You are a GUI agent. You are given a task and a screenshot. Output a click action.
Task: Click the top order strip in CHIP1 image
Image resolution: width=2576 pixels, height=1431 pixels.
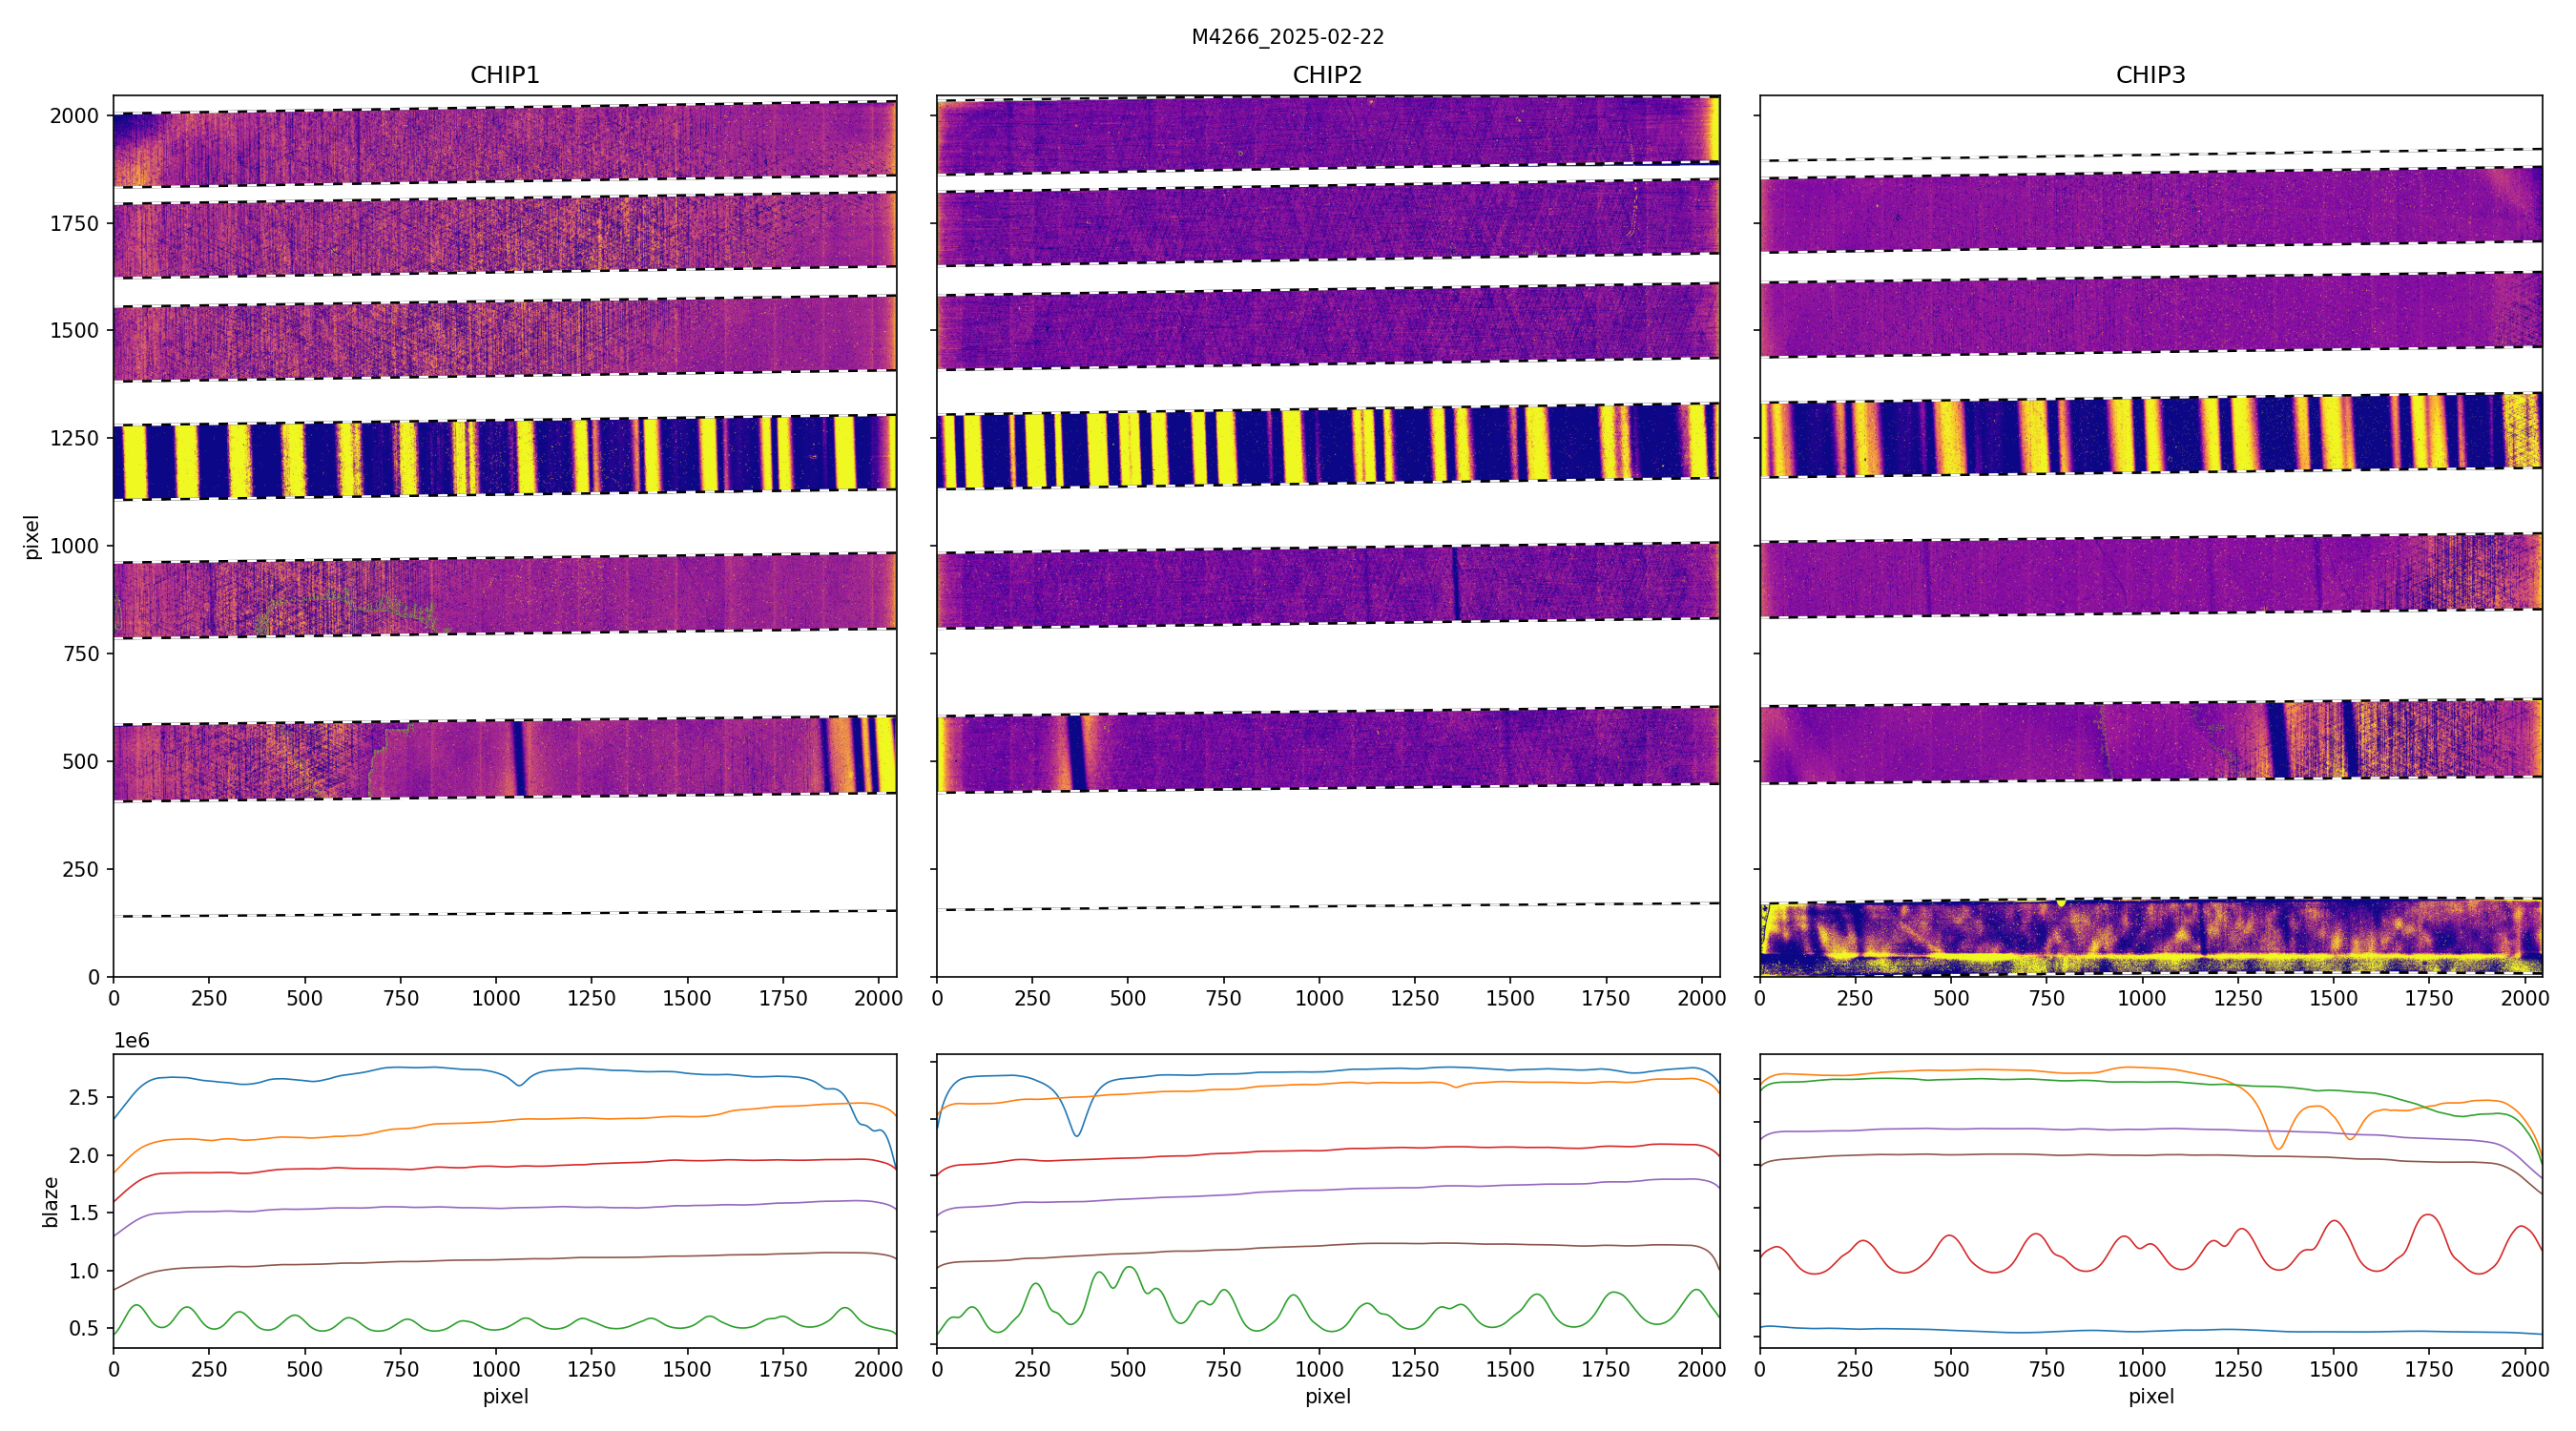[504, 144]
